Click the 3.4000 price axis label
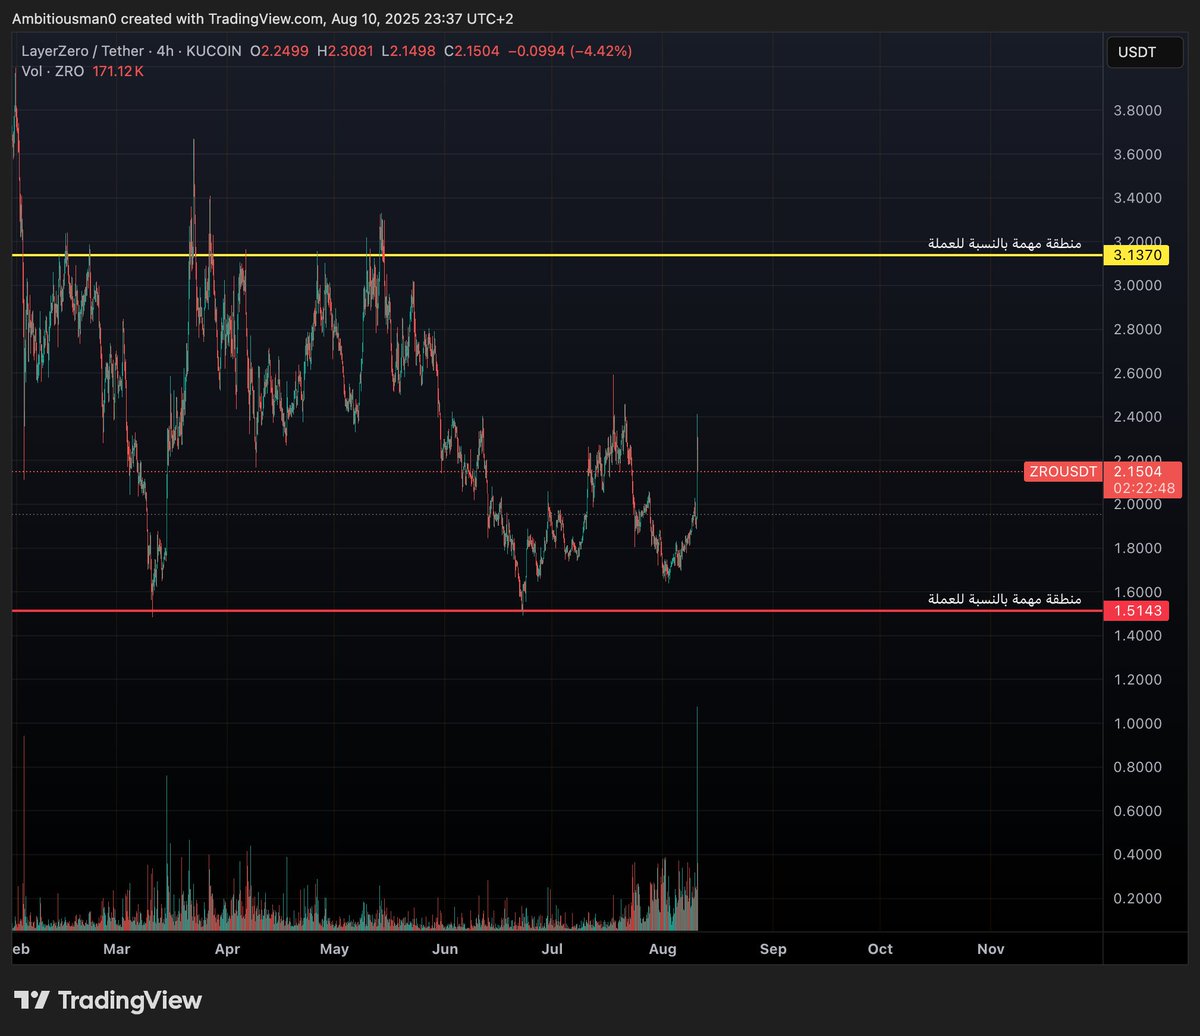The image size is (1200, 1036). pos(1138,198)
